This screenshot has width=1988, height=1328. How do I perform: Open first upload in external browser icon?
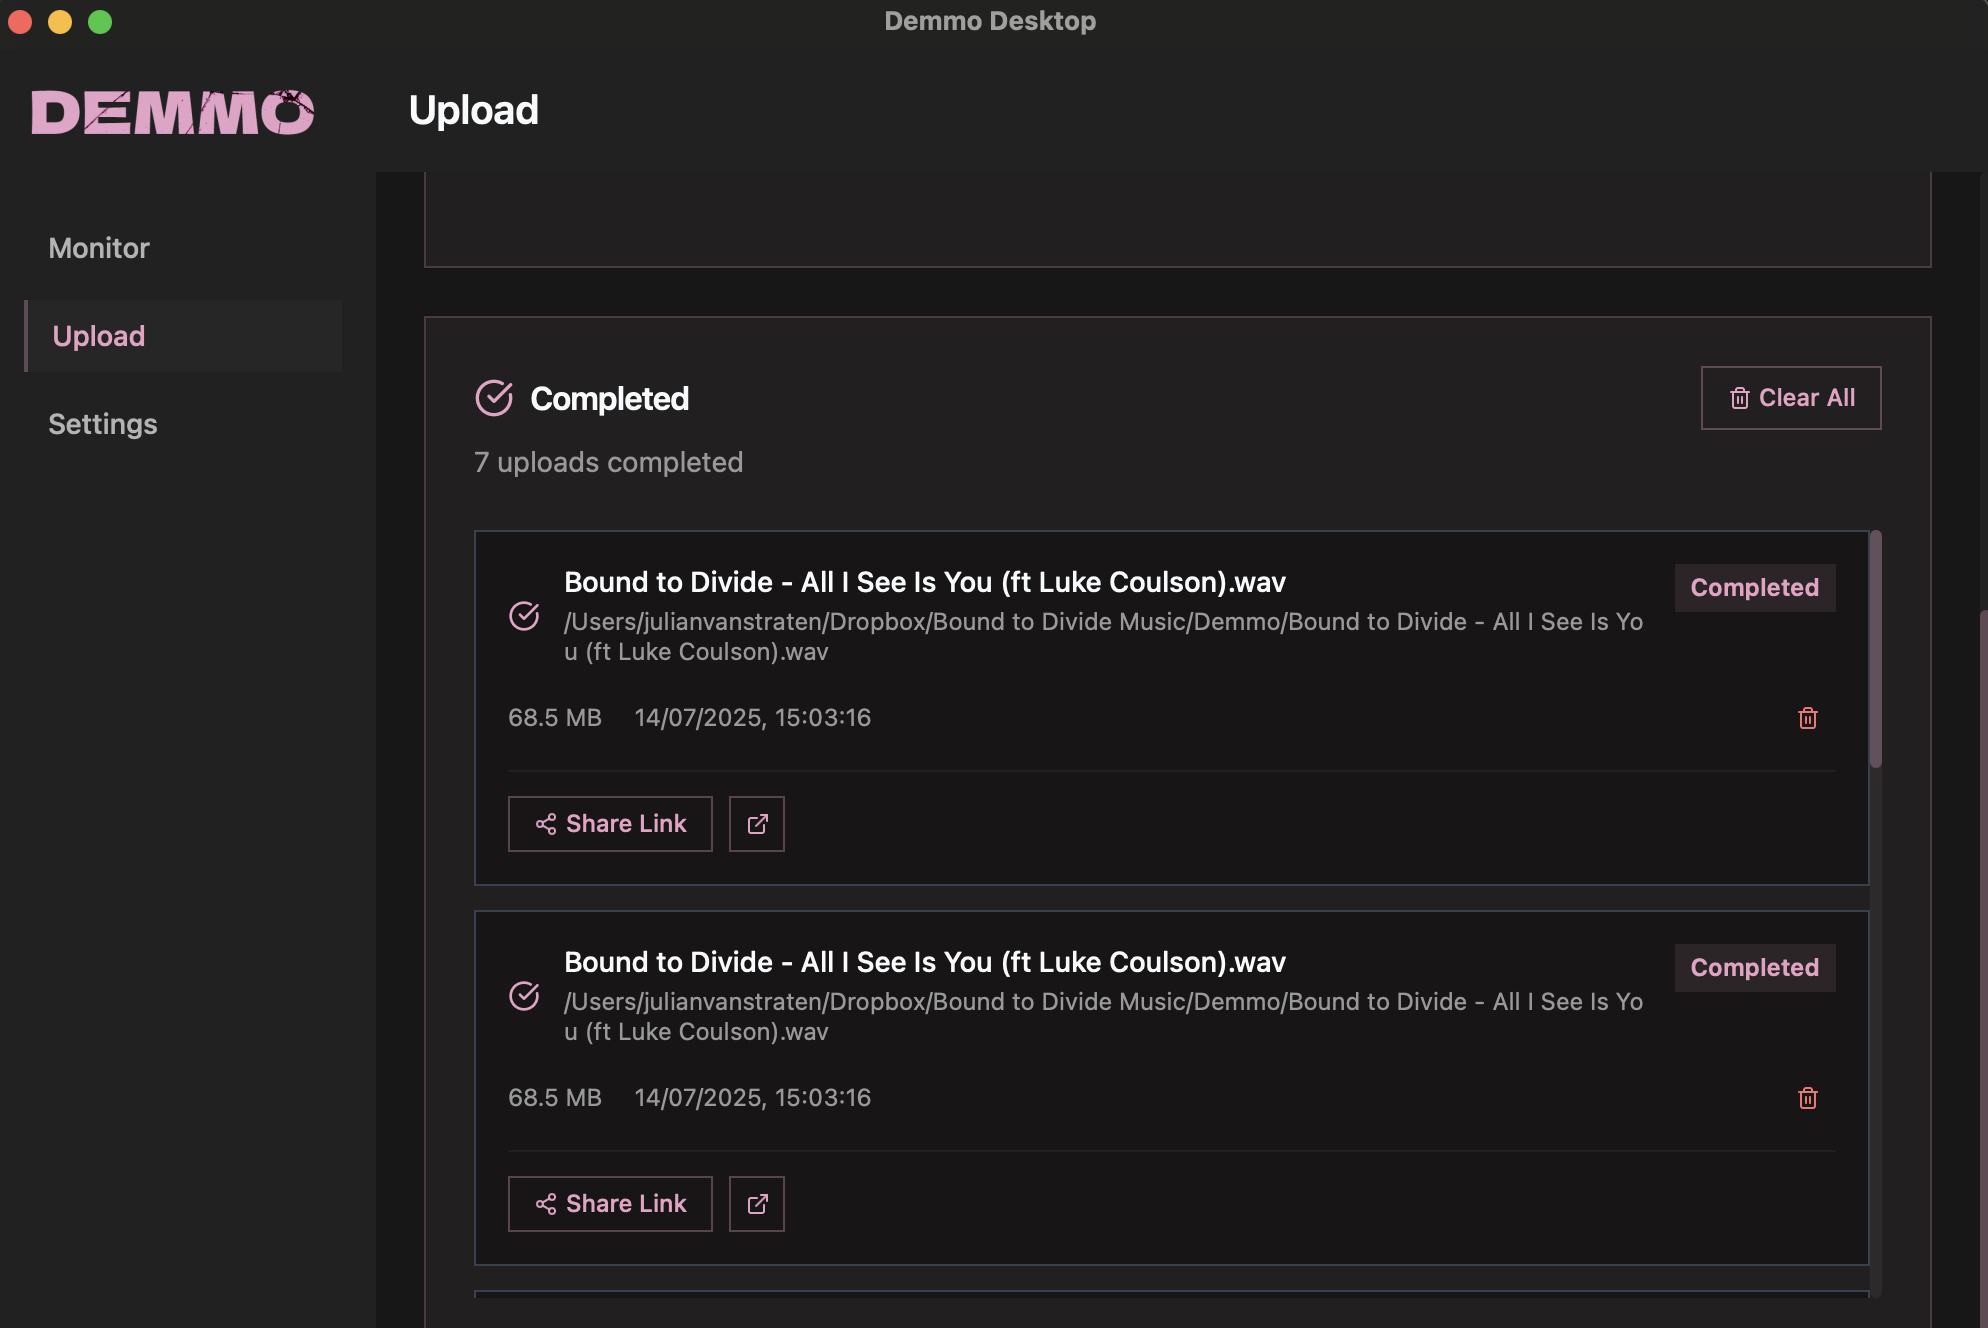(x=756, y=824)
